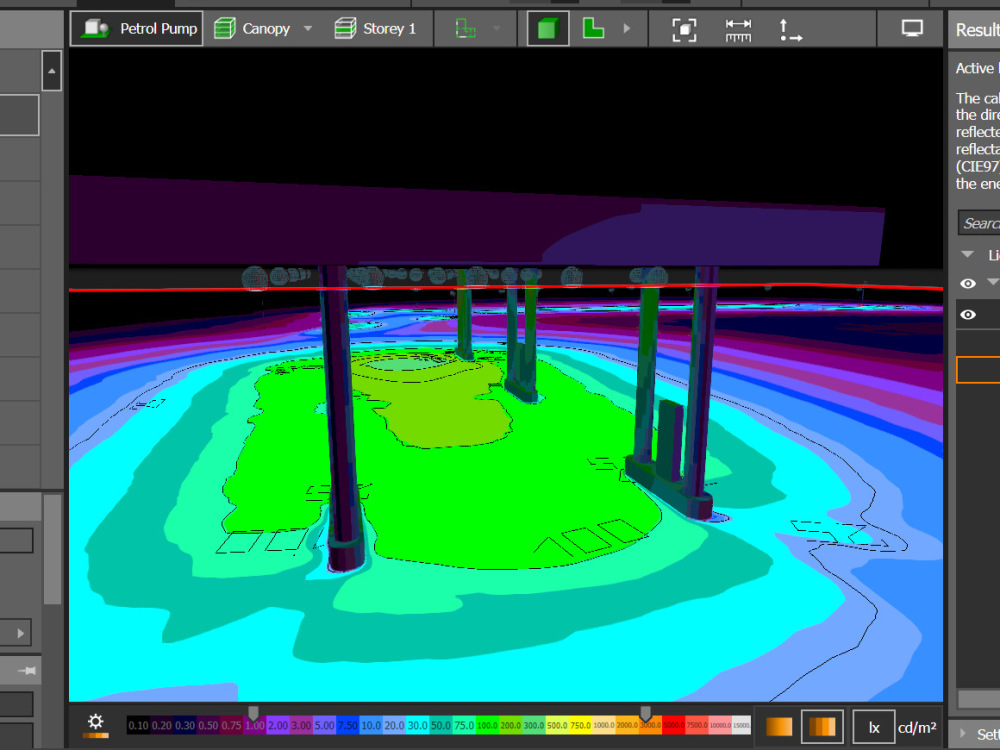Screen dimensions: 1000x750
Task: Open the Canopy dropdown arrow
Action: (307, 28)
